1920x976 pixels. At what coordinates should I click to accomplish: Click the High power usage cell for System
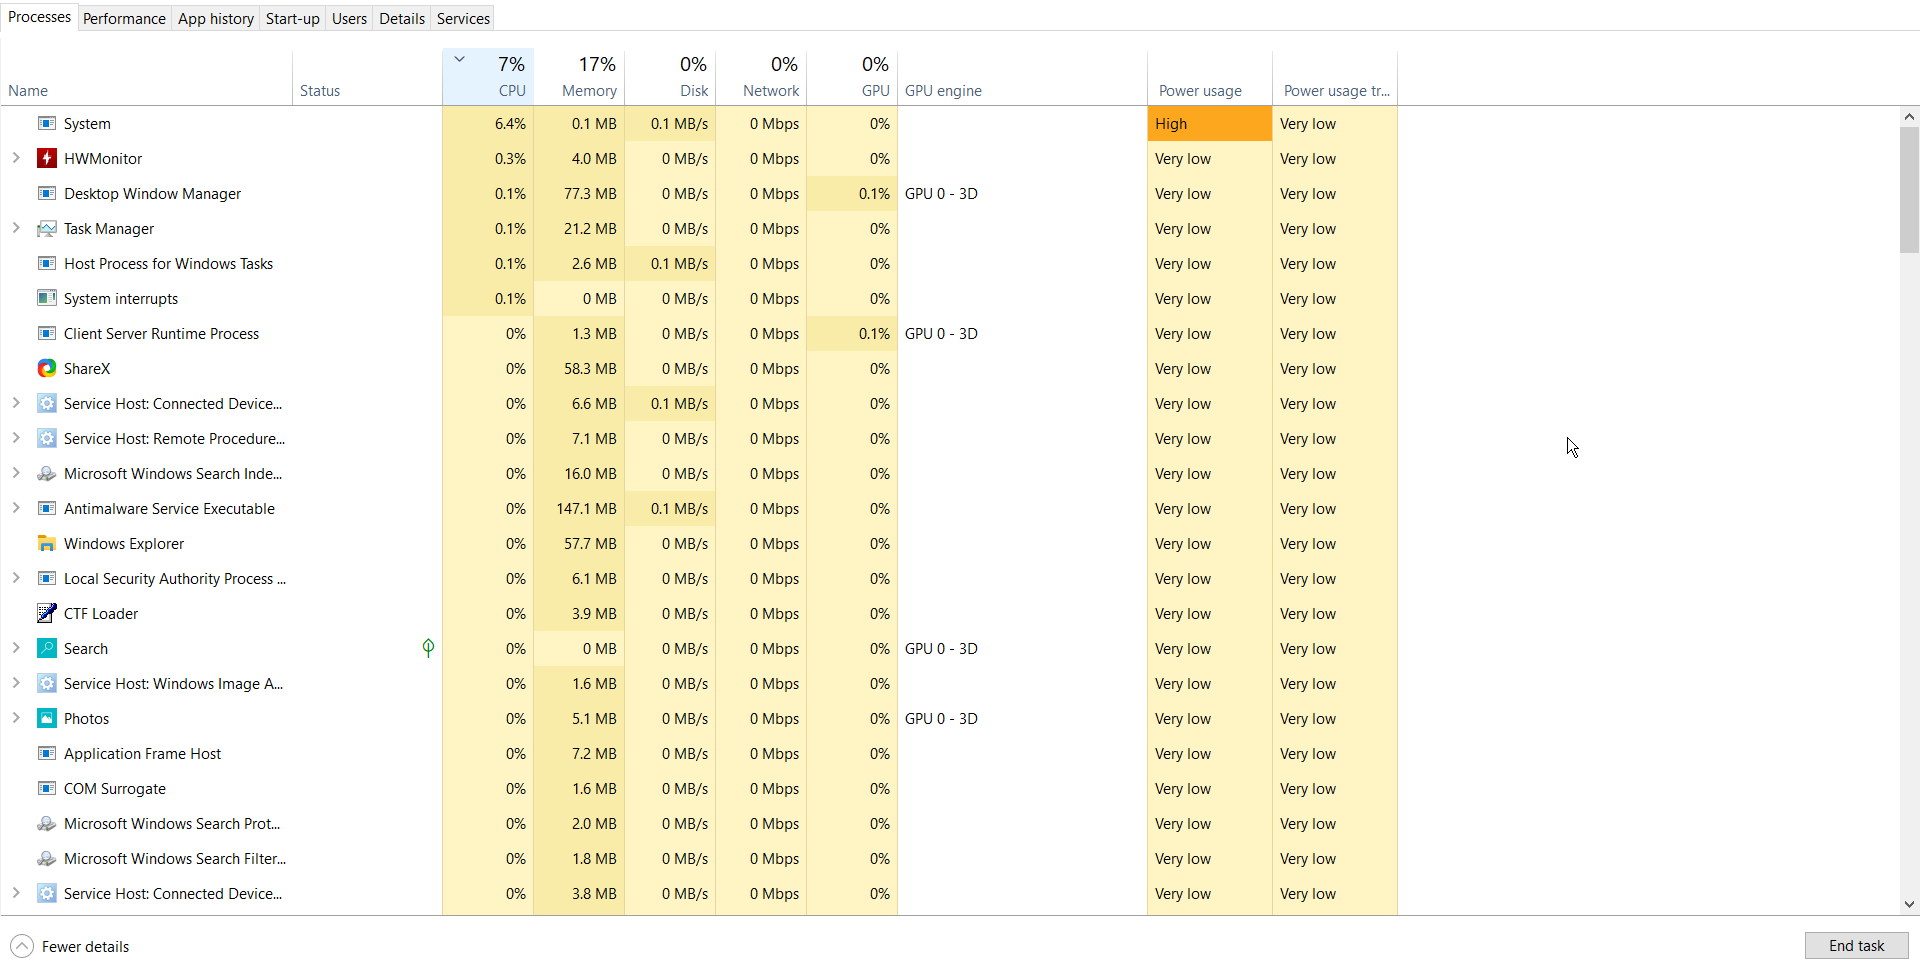(x=1210, y=124)
